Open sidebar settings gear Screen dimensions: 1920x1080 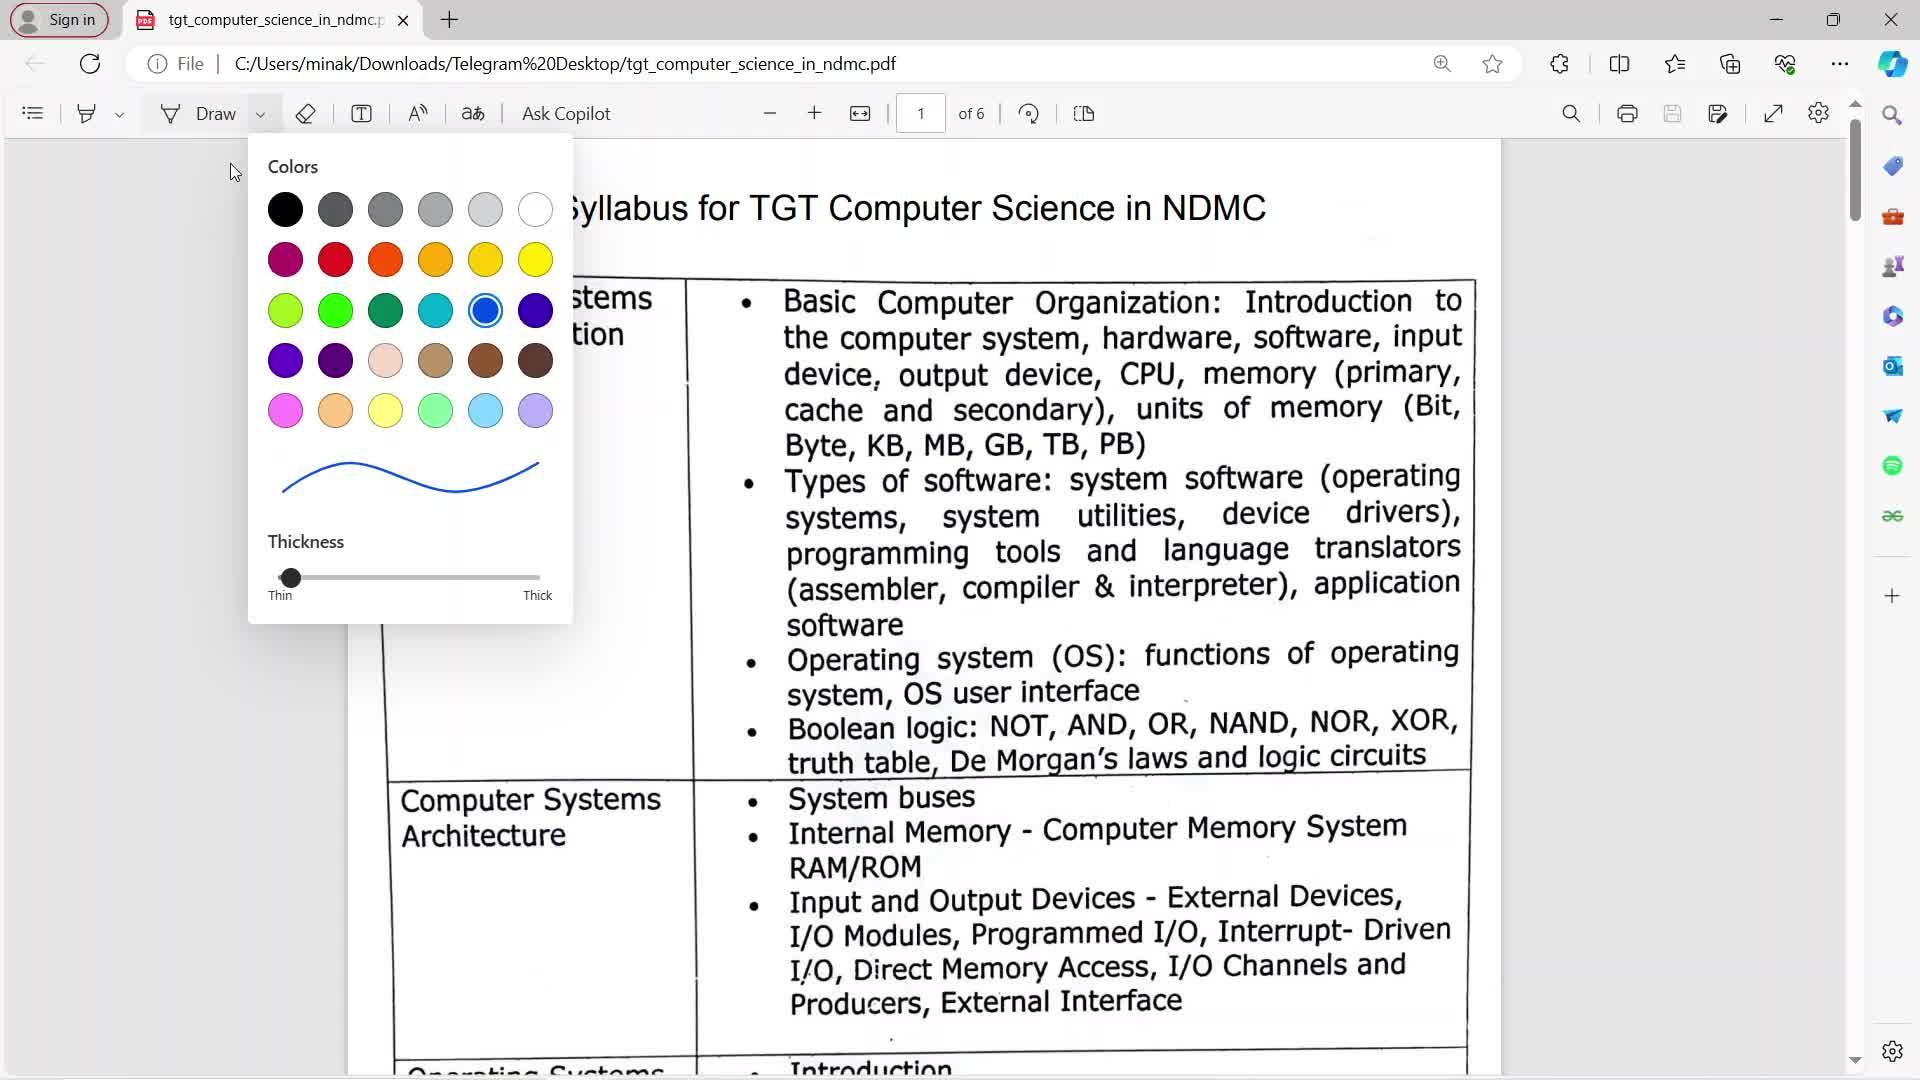click(1892, 1051)
